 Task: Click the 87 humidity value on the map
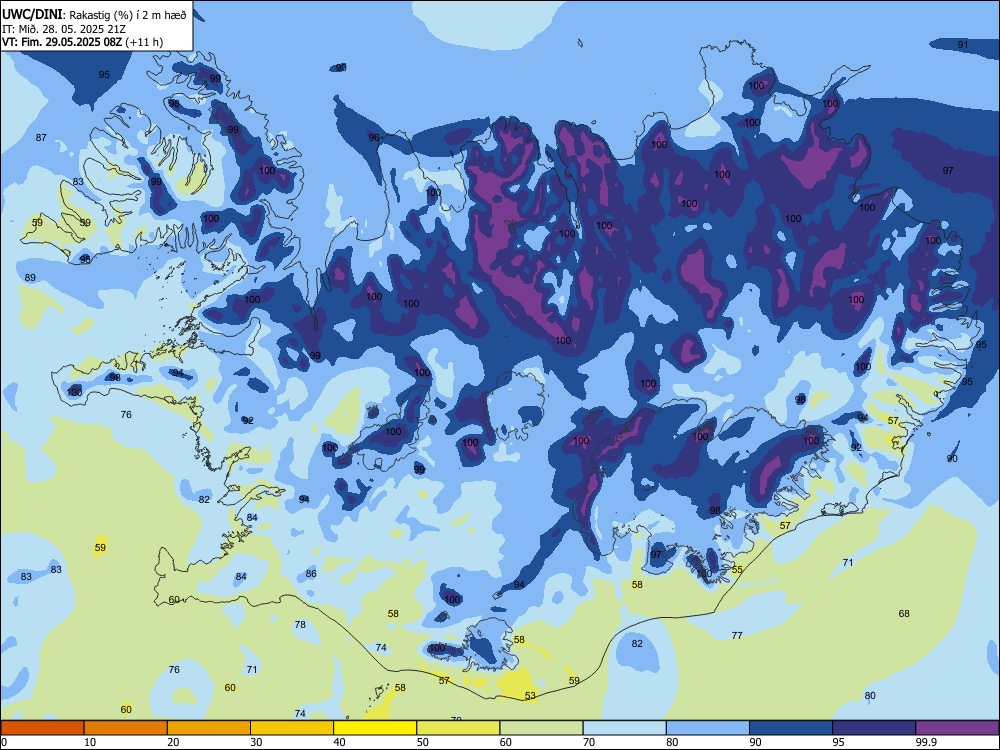click(x=41, y=138)
